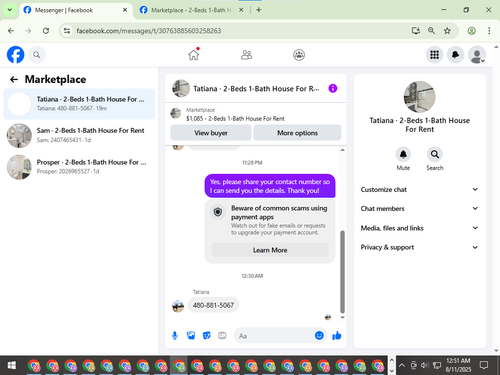Image resolution: width=500 pixels, height=375 pixels.
Task: Click the purple conversation information icon
Action: click(x=333, y=88)
